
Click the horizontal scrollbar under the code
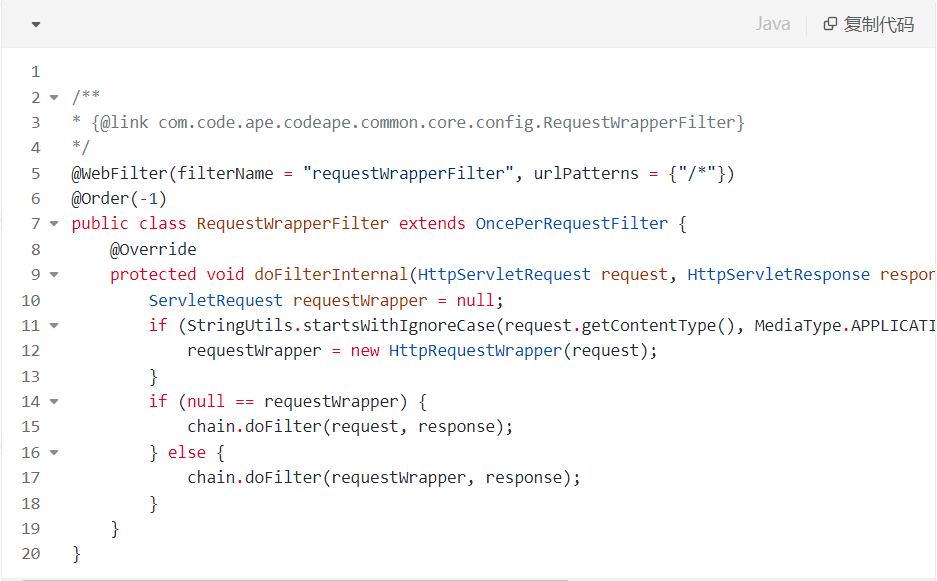point(295,579)
